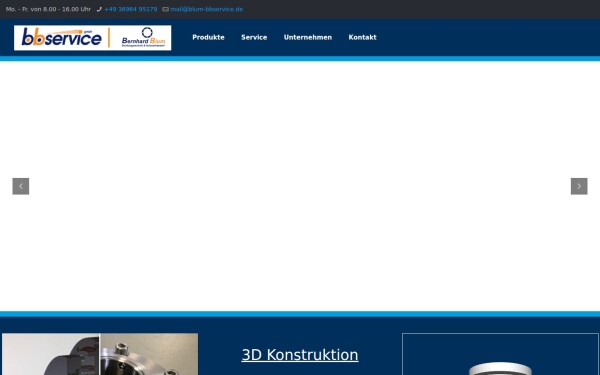Open the Service menu
This screenshot has width=600, height=375.
coord(254,38)
